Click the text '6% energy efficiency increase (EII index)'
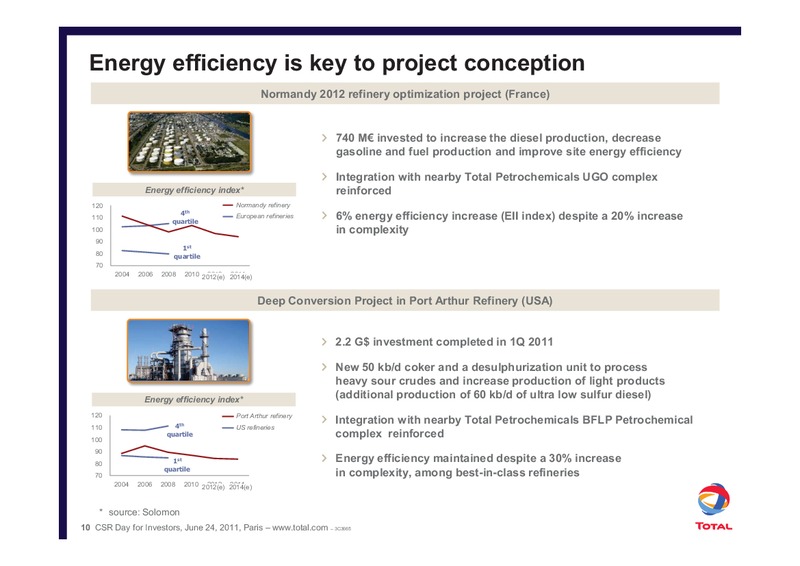Viewport: 800px width, 566px height. pos(445,216)
